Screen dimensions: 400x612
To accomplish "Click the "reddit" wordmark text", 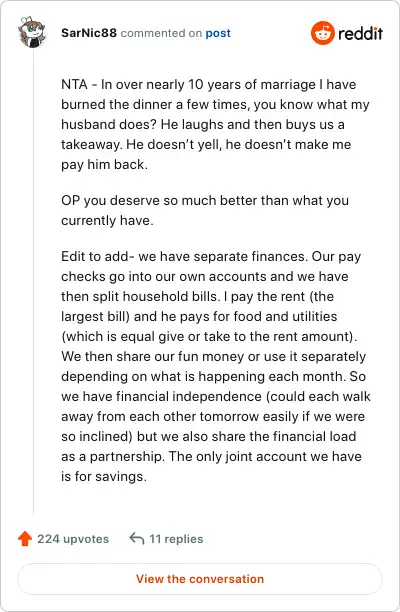I will pyautogui.click(x=361, y=34).
